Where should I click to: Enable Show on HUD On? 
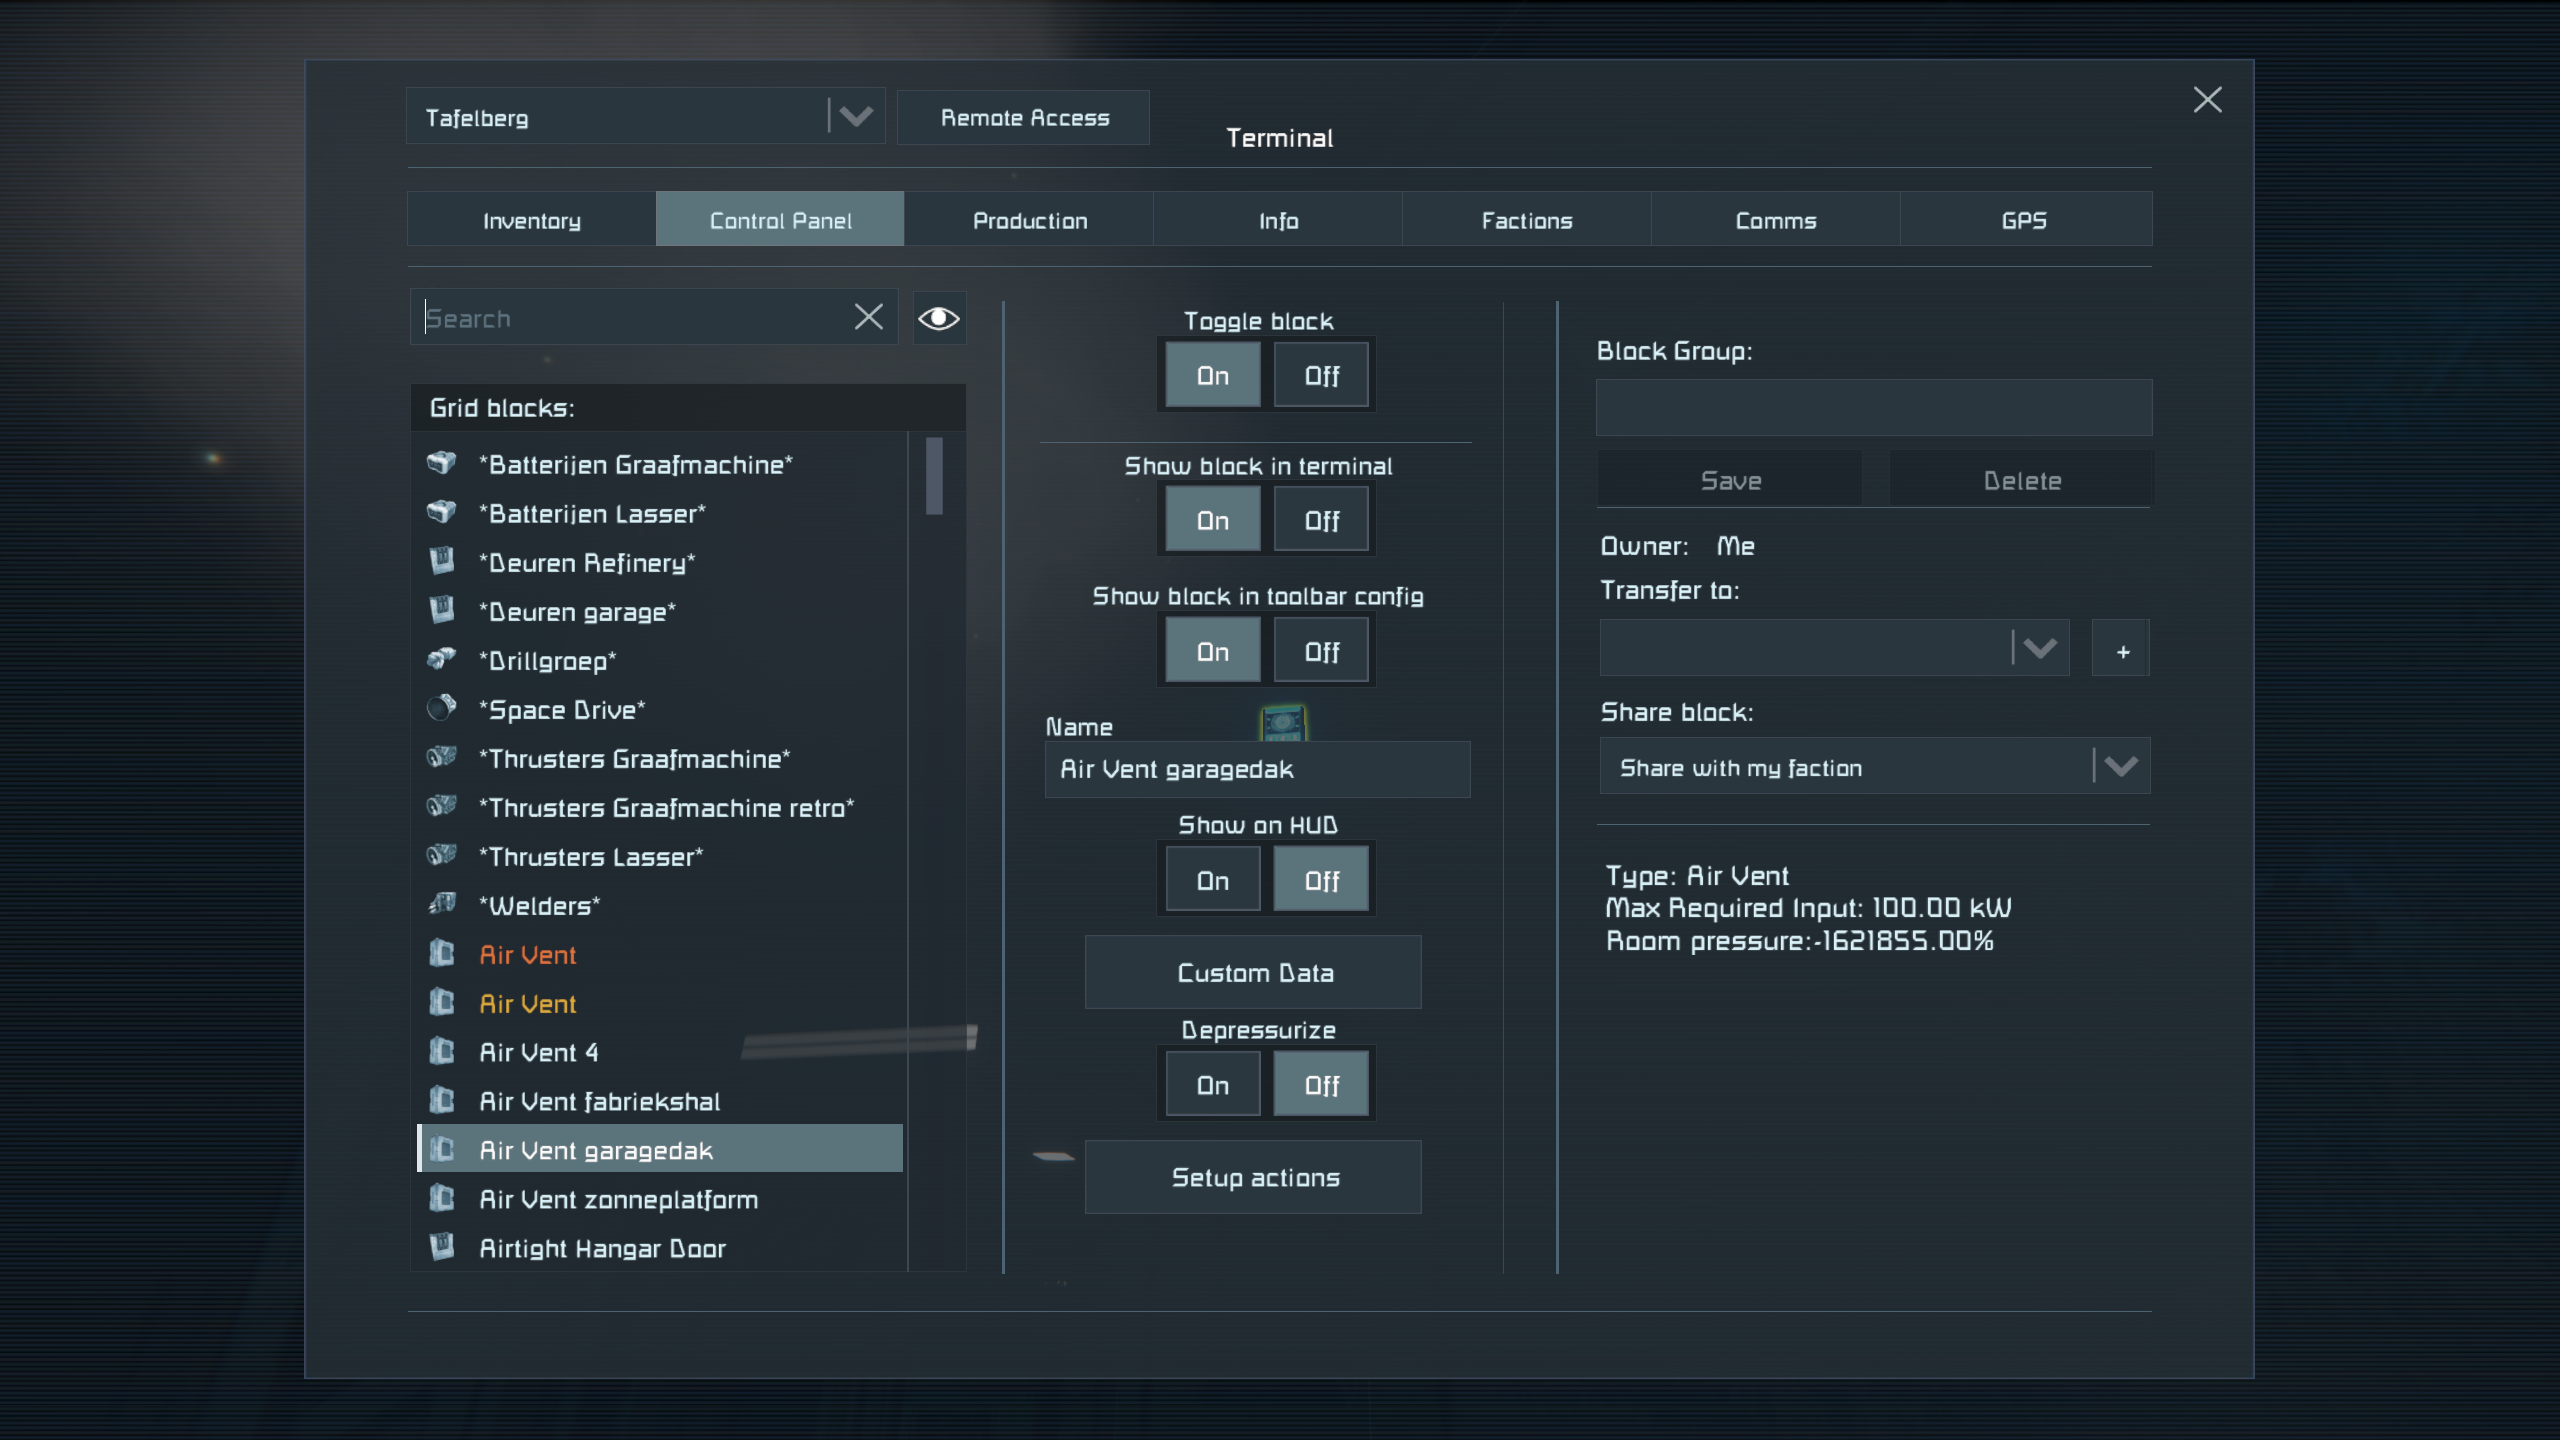[x=1212, y=880]
